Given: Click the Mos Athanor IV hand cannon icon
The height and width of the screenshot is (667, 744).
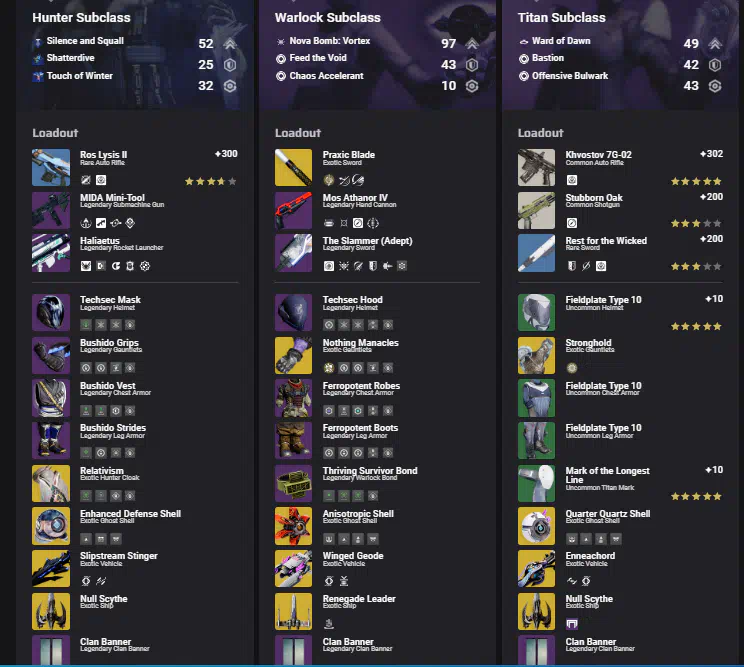Looking at the screenshot, I should pos(293,210).
